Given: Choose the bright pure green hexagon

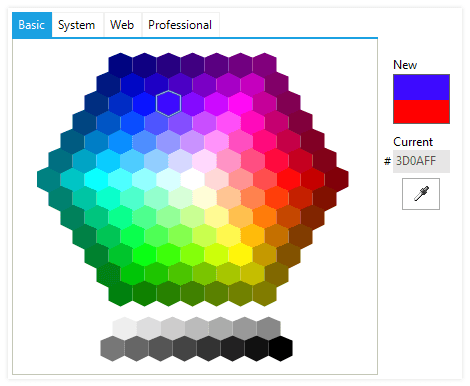Looking at the screenshot, I should click(x=145, y=255).
